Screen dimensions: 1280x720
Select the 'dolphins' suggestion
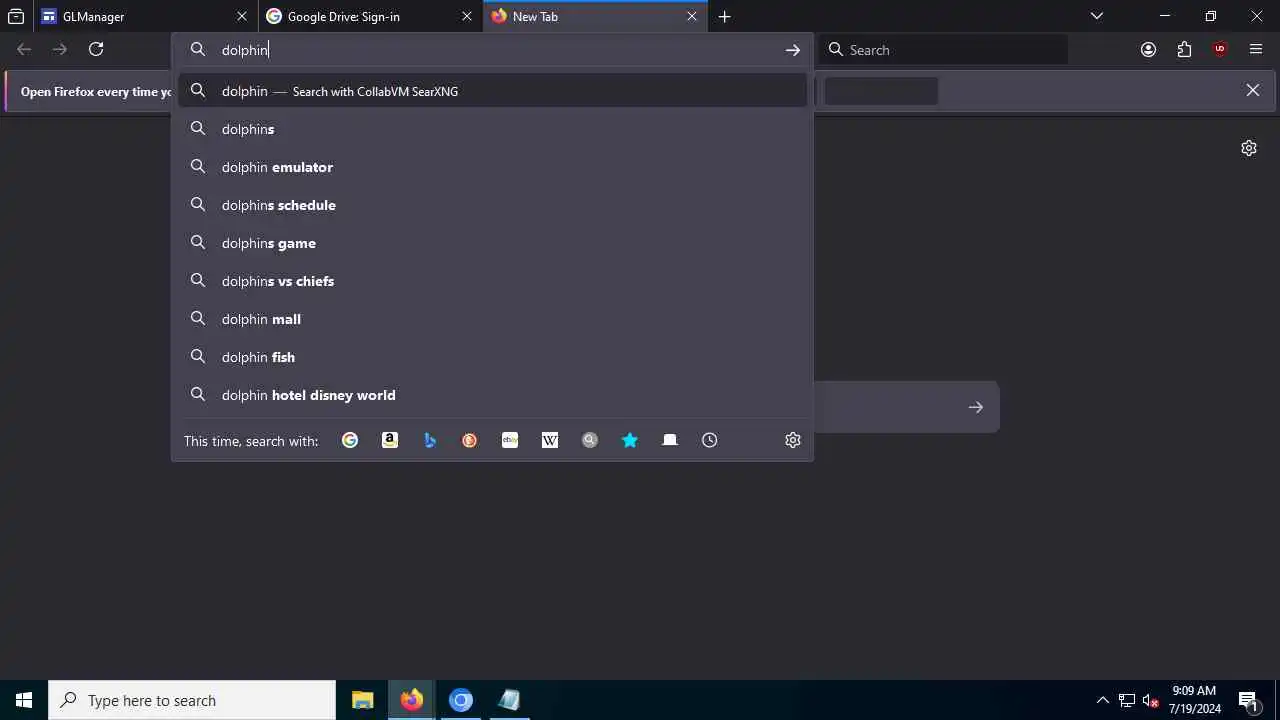(493, 129)
